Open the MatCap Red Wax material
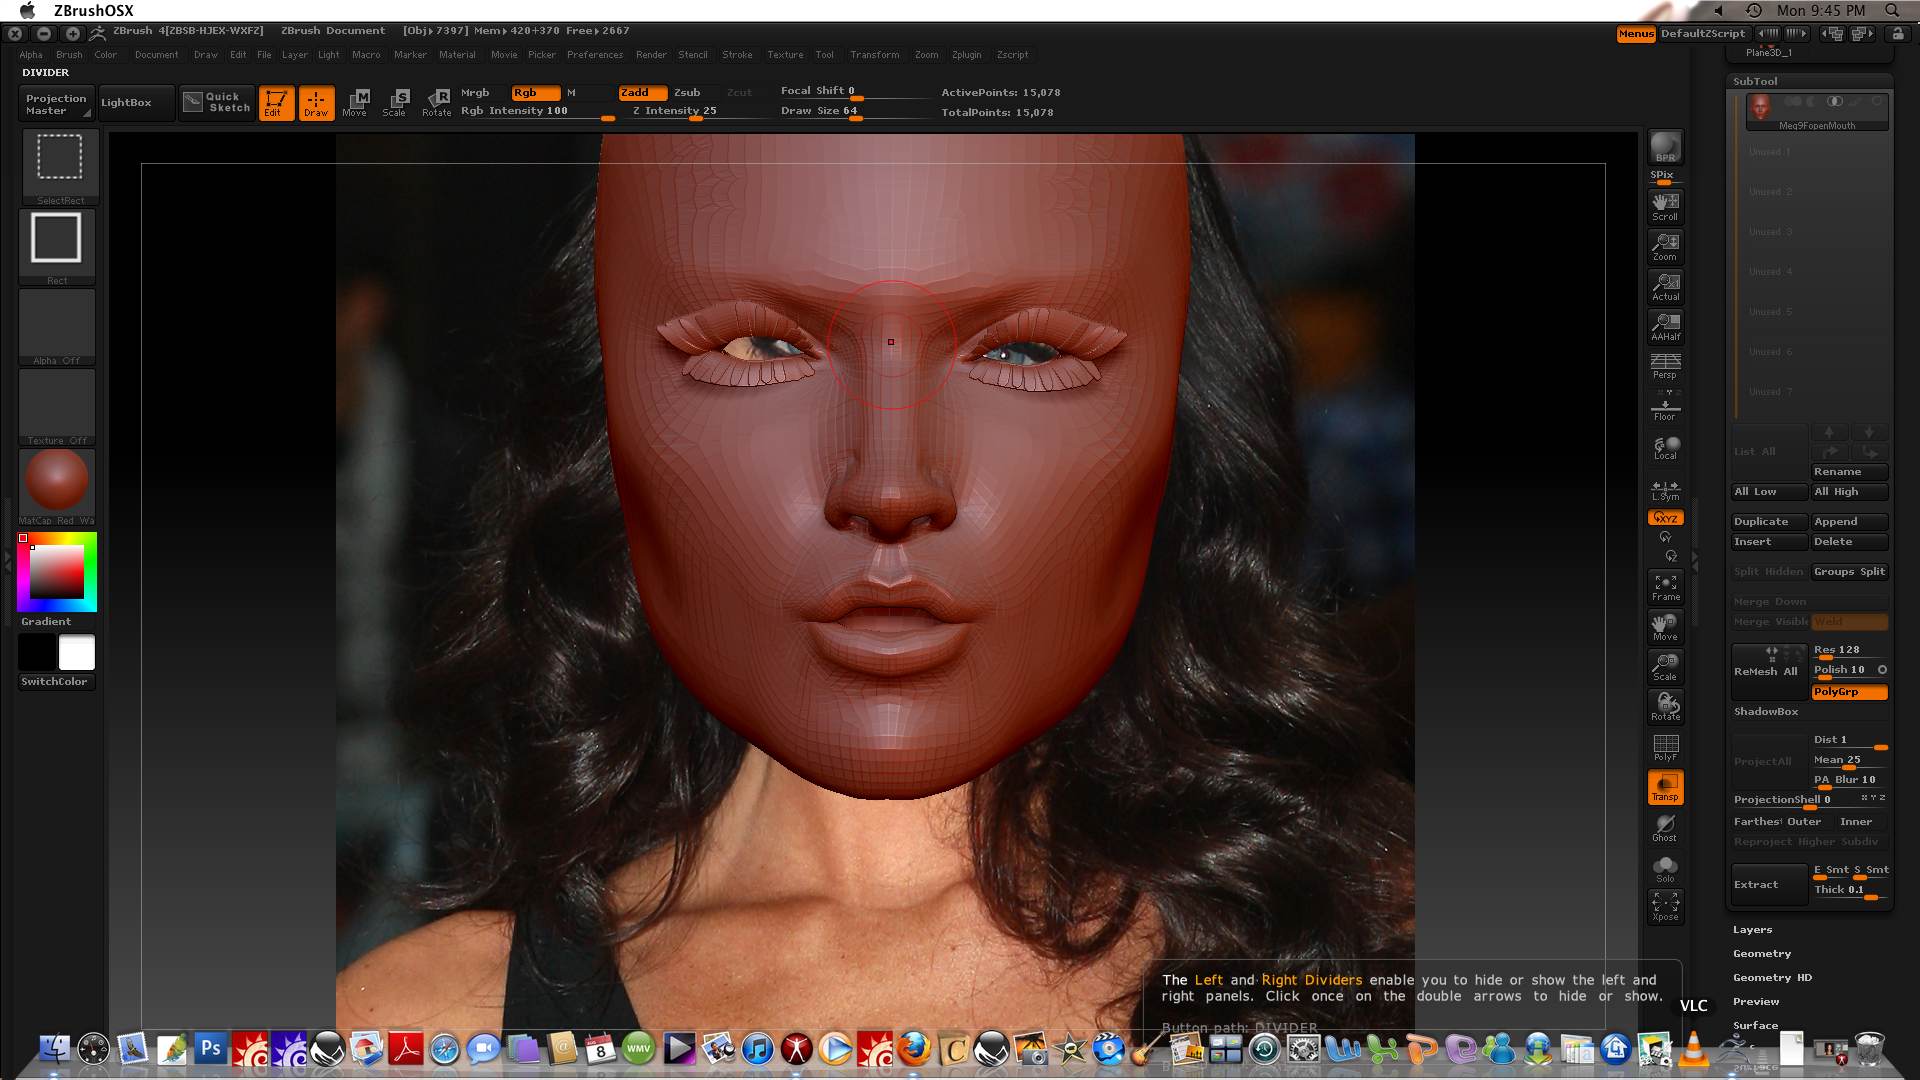The width and height of the screenshot is (1920, 1080). click(x=57, y=486)
